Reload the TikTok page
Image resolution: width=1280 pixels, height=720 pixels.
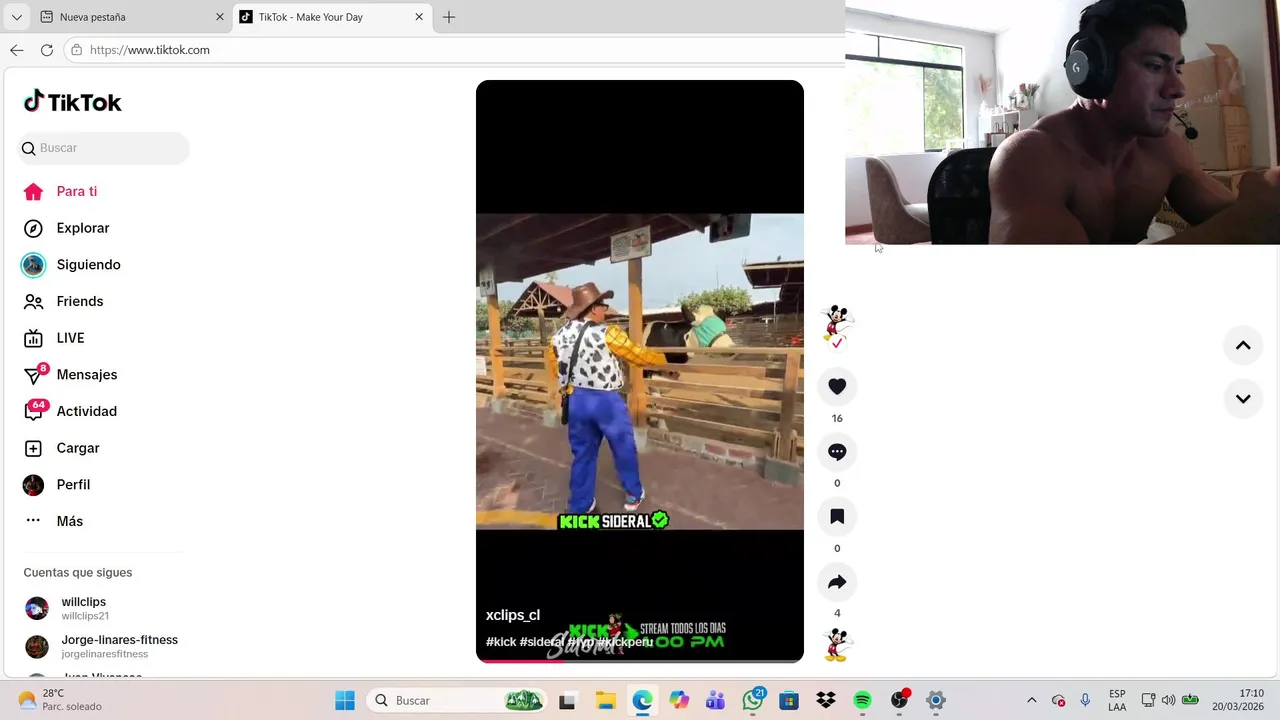[46, 50]
